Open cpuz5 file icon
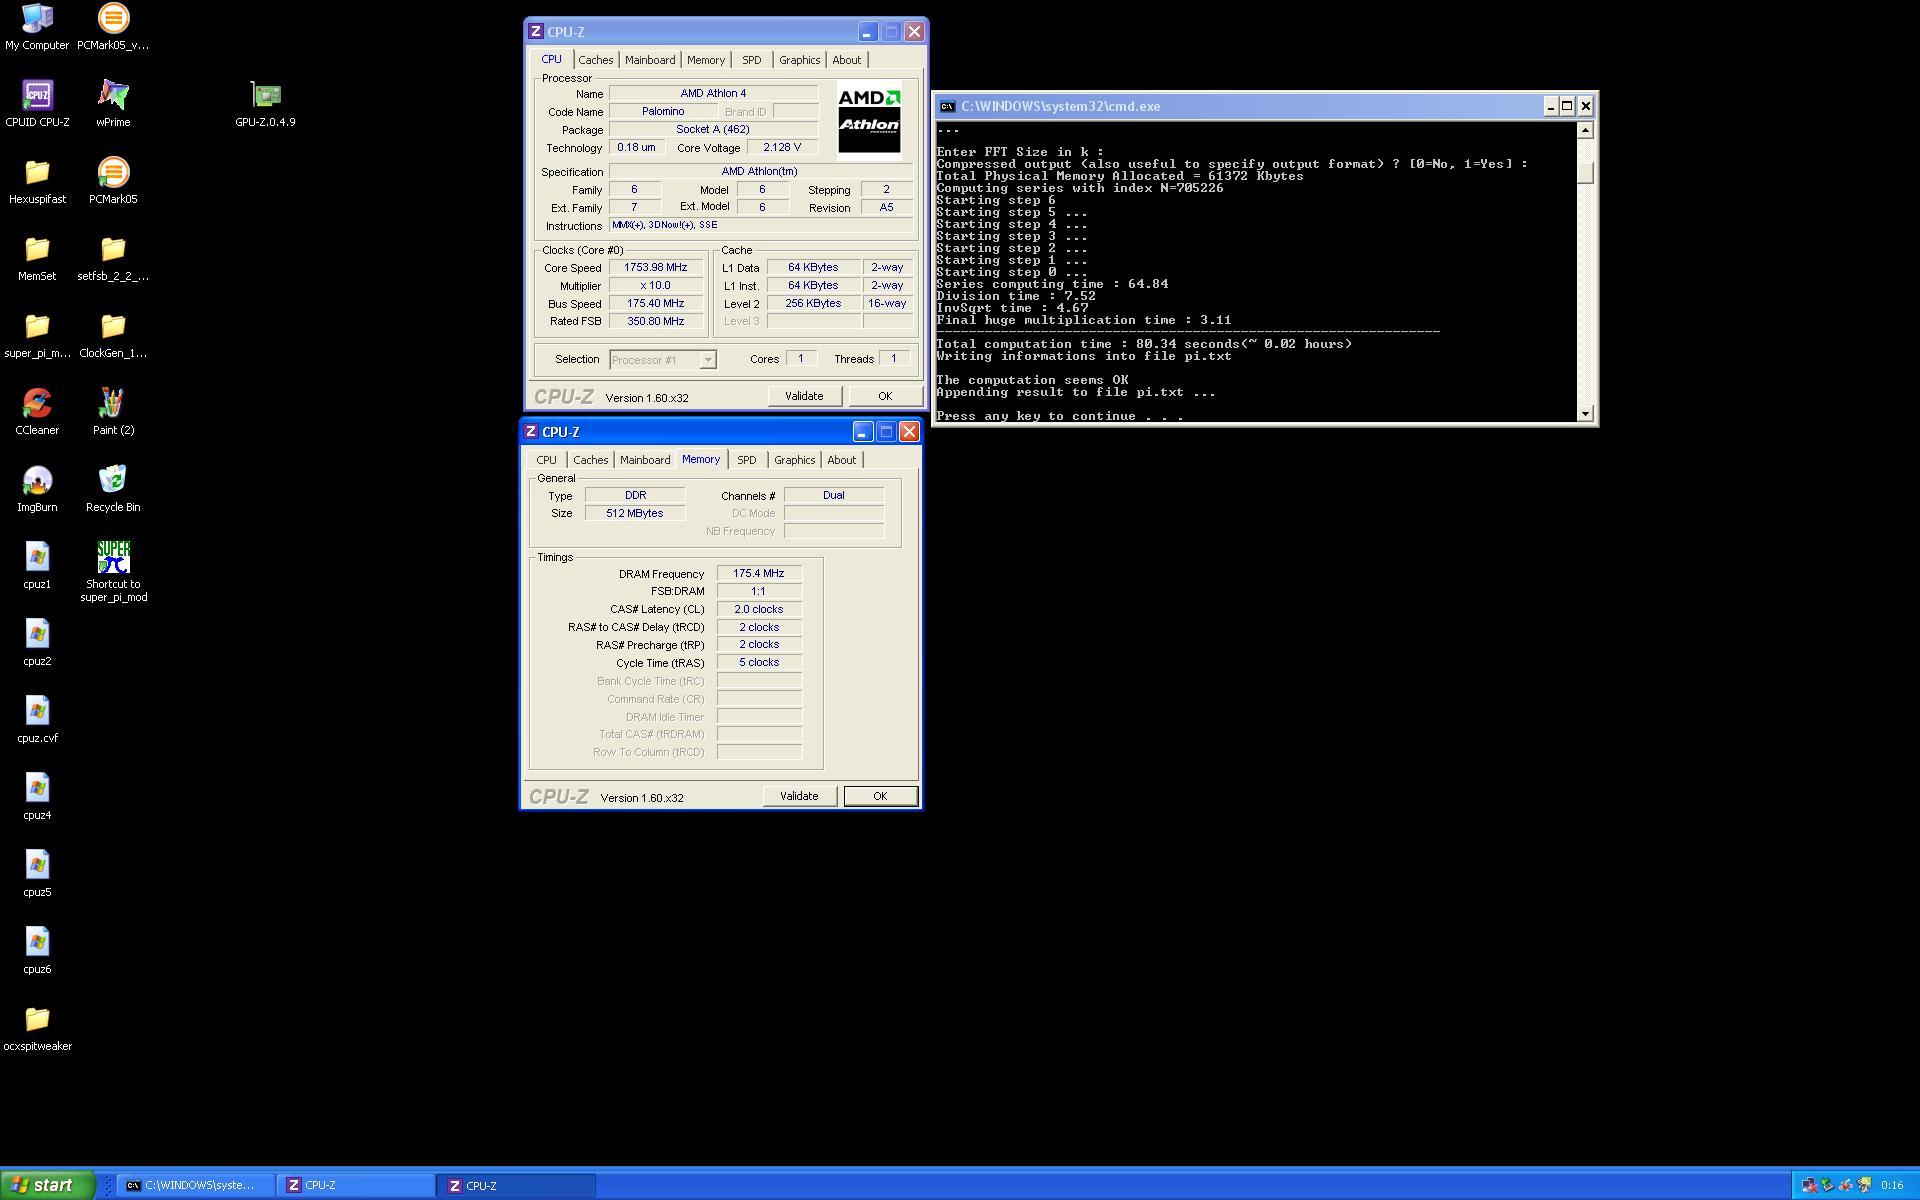 37,874
